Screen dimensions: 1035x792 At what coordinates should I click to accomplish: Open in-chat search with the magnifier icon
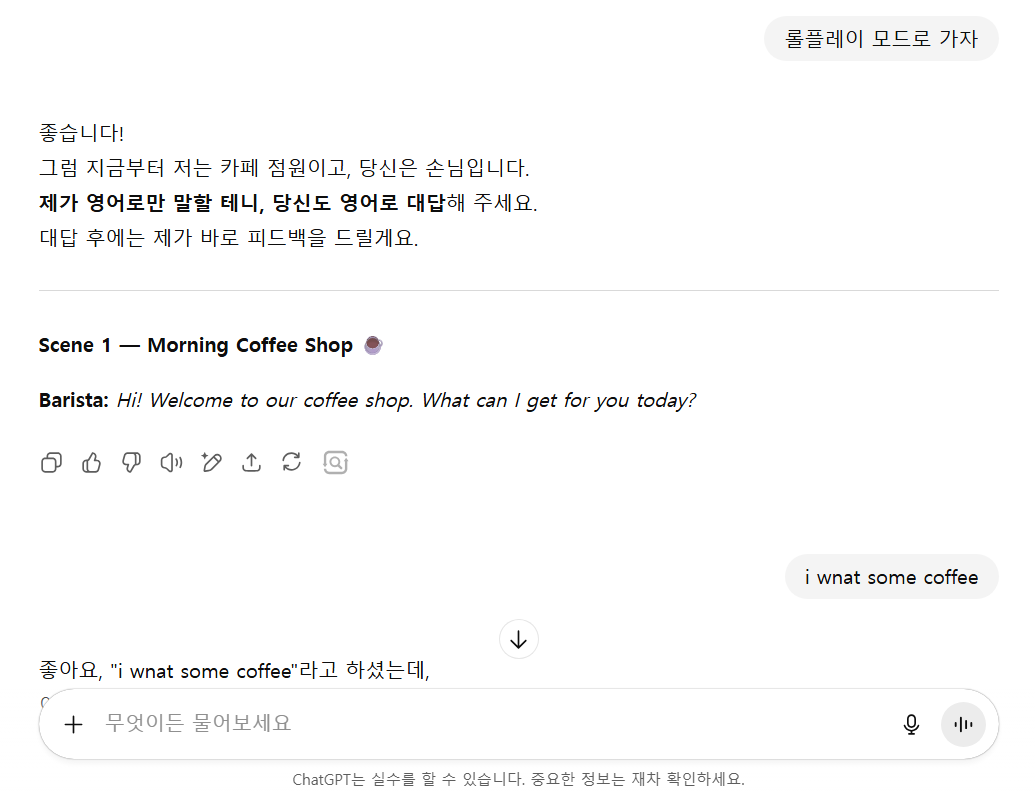pyautogui.click(x=335, y=462)
